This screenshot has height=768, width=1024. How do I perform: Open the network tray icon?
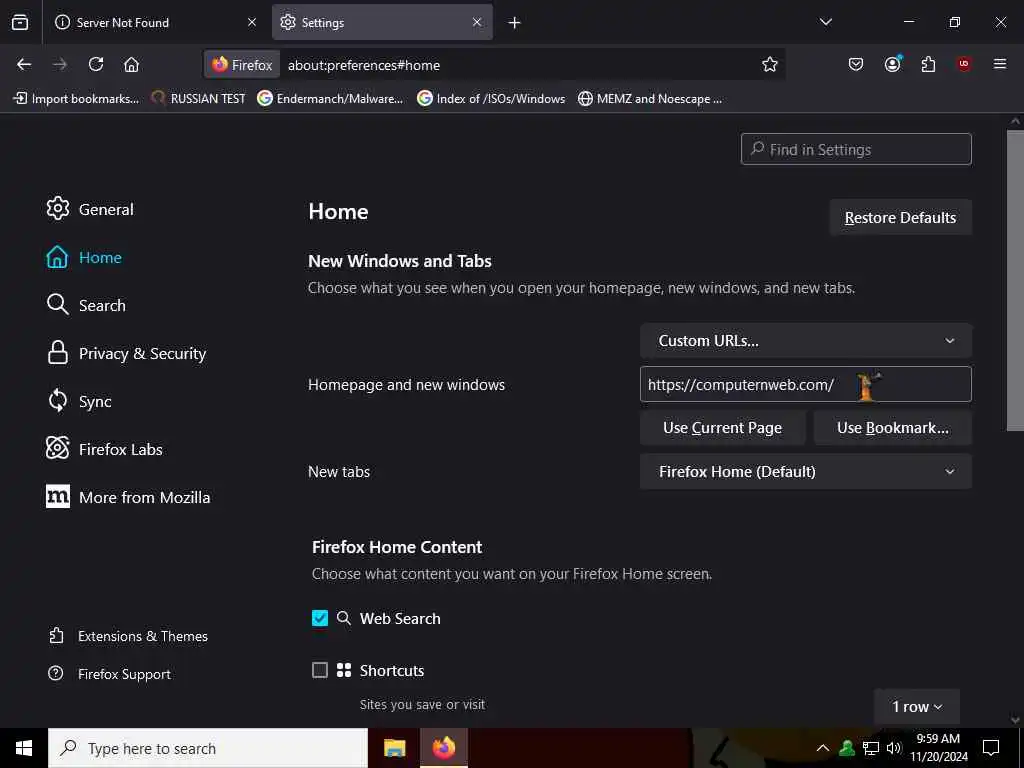tap(871, 748)
